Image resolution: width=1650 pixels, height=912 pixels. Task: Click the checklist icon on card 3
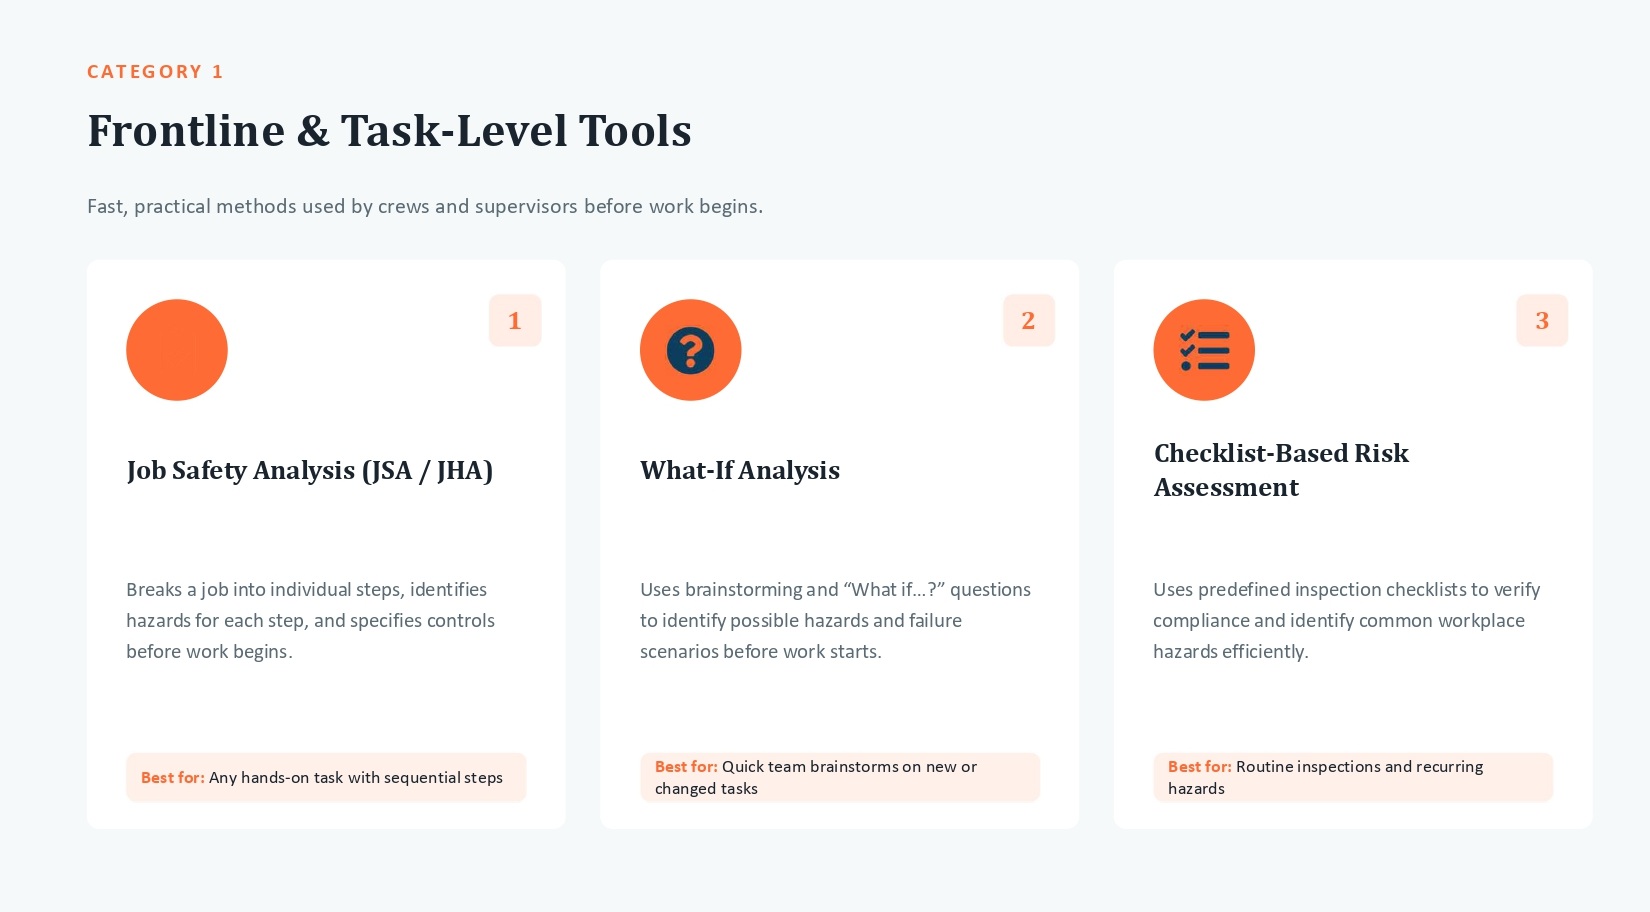click(x=1204, y=350)
